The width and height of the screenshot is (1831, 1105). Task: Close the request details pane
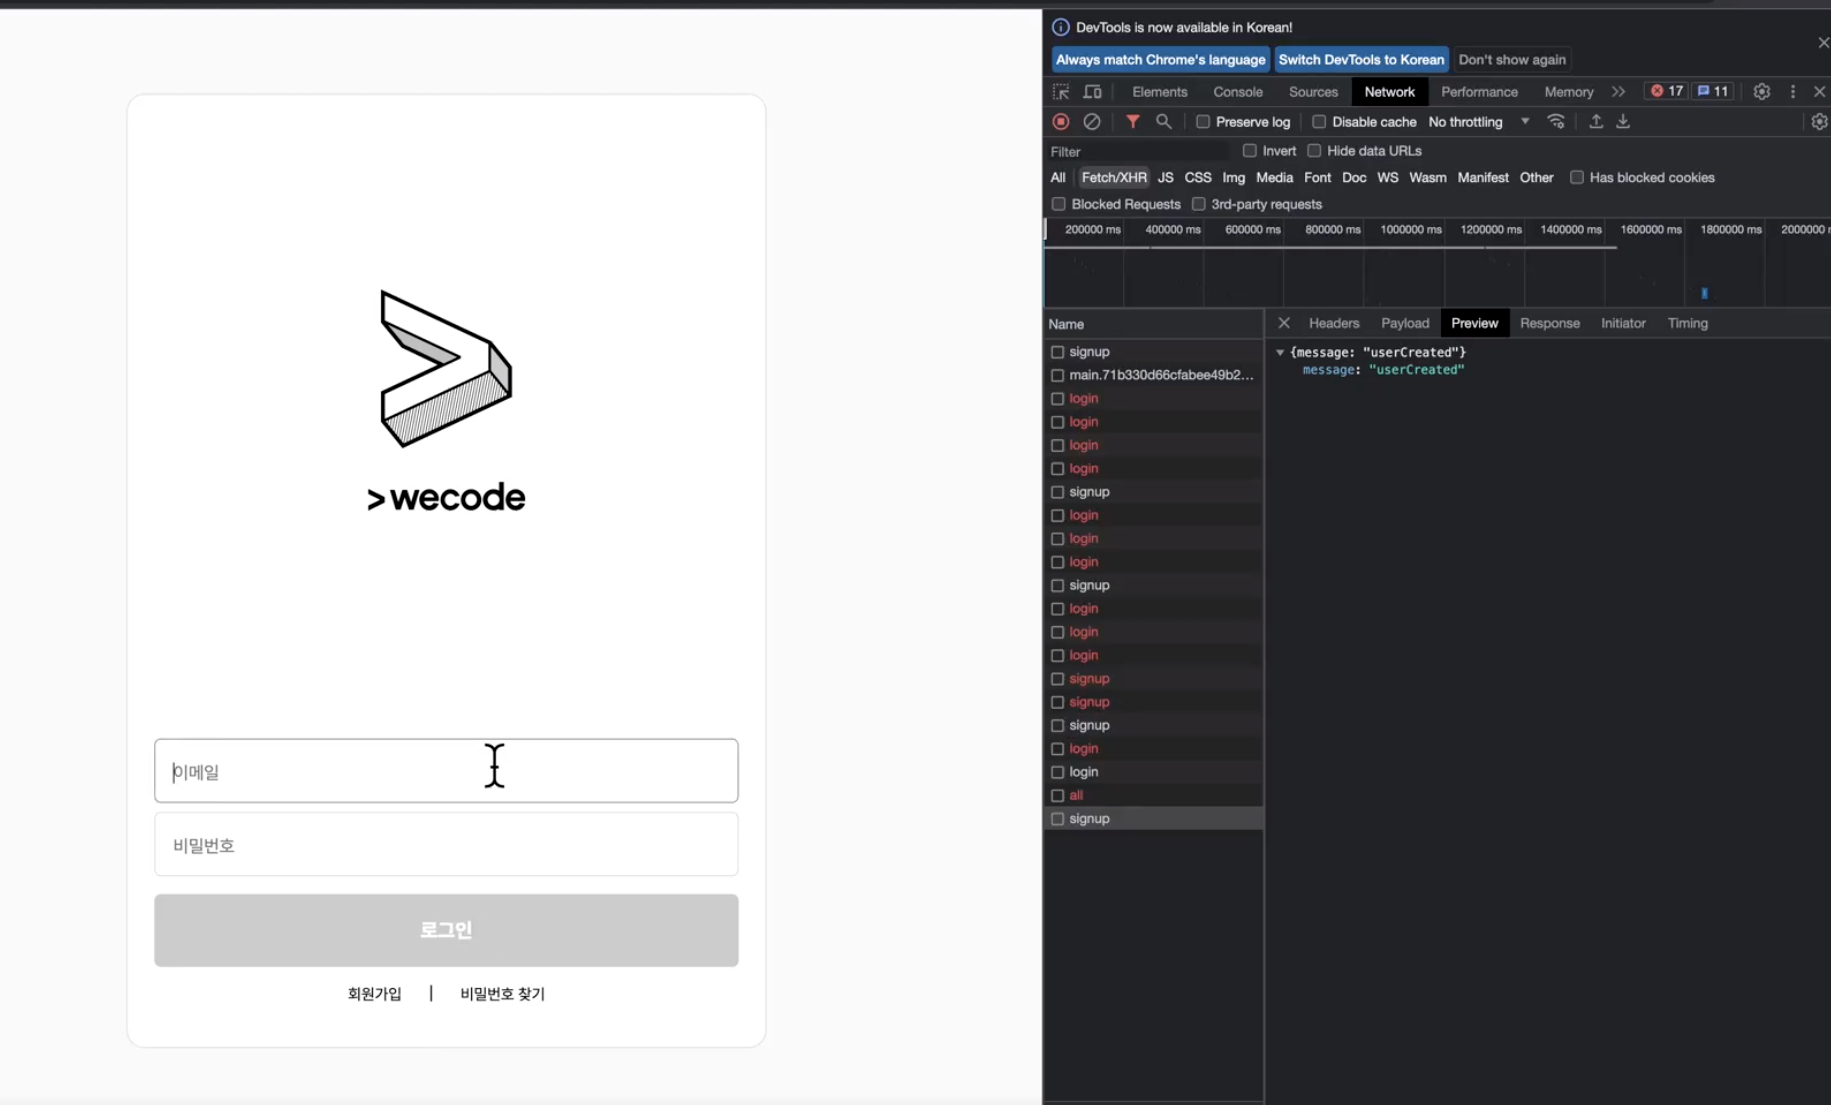pyautogui.click(x=1284, y=323)
